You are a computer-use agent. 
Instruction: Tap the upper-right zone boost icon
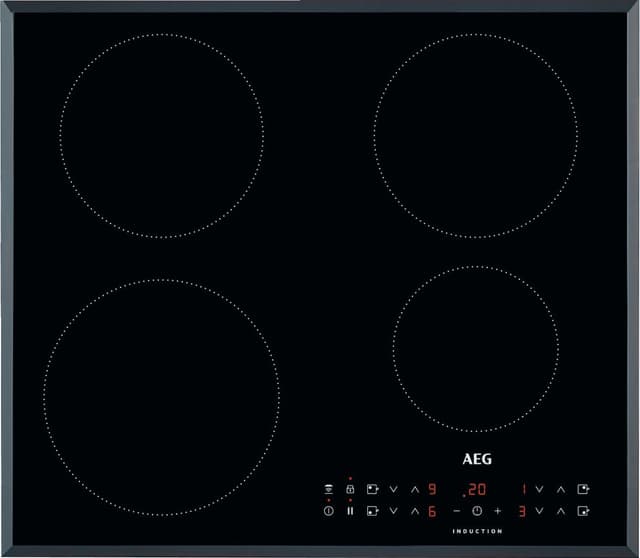click(584, 489)
